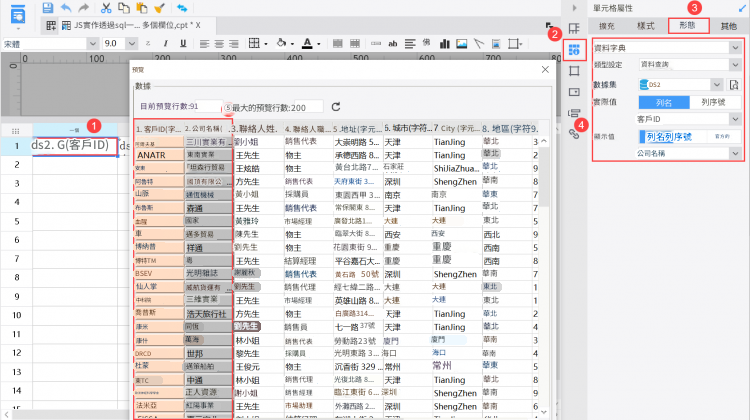Image resolution: width=750 pixels, height=420 pixels.
Task: Toggle Underline formatting
Action: [x=183, y=44]
